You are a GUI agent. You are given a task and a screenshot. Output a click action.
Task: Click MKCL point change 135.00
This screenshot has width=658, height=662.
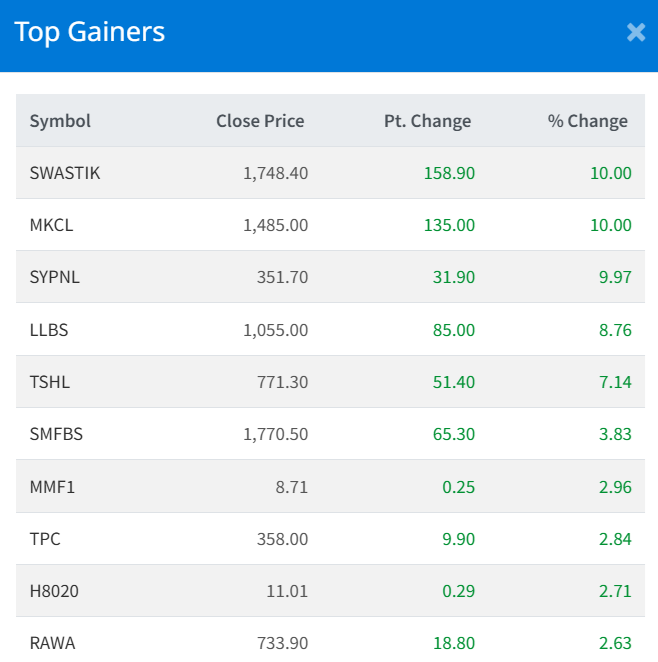(449, 225)
